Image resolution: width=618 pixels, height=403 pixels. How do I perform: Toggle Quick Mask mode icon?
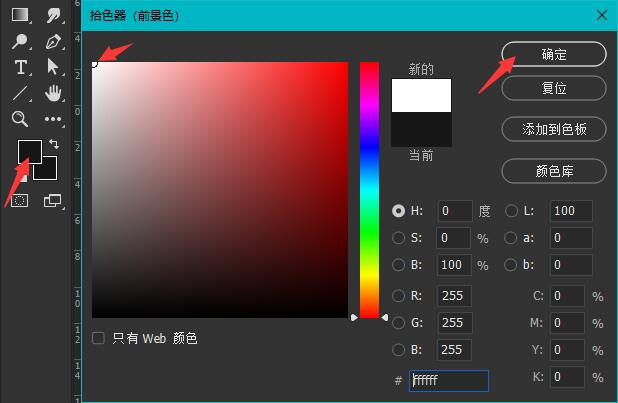19,201
